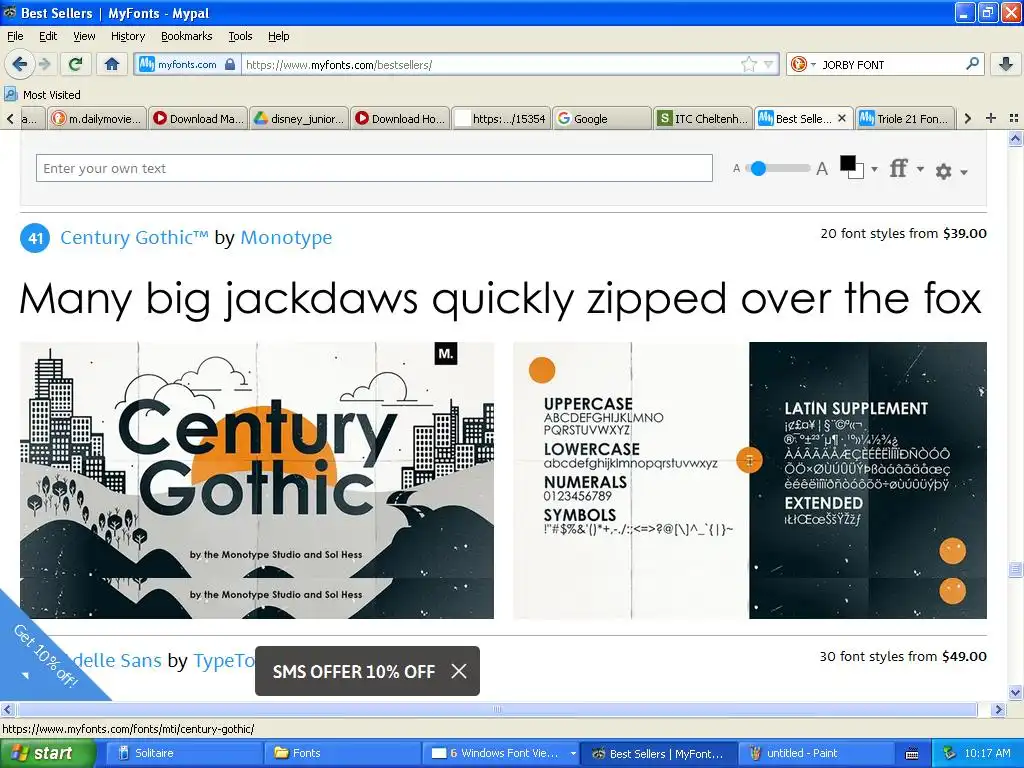
Task: Click the small A size label
Action: (737, 168)
